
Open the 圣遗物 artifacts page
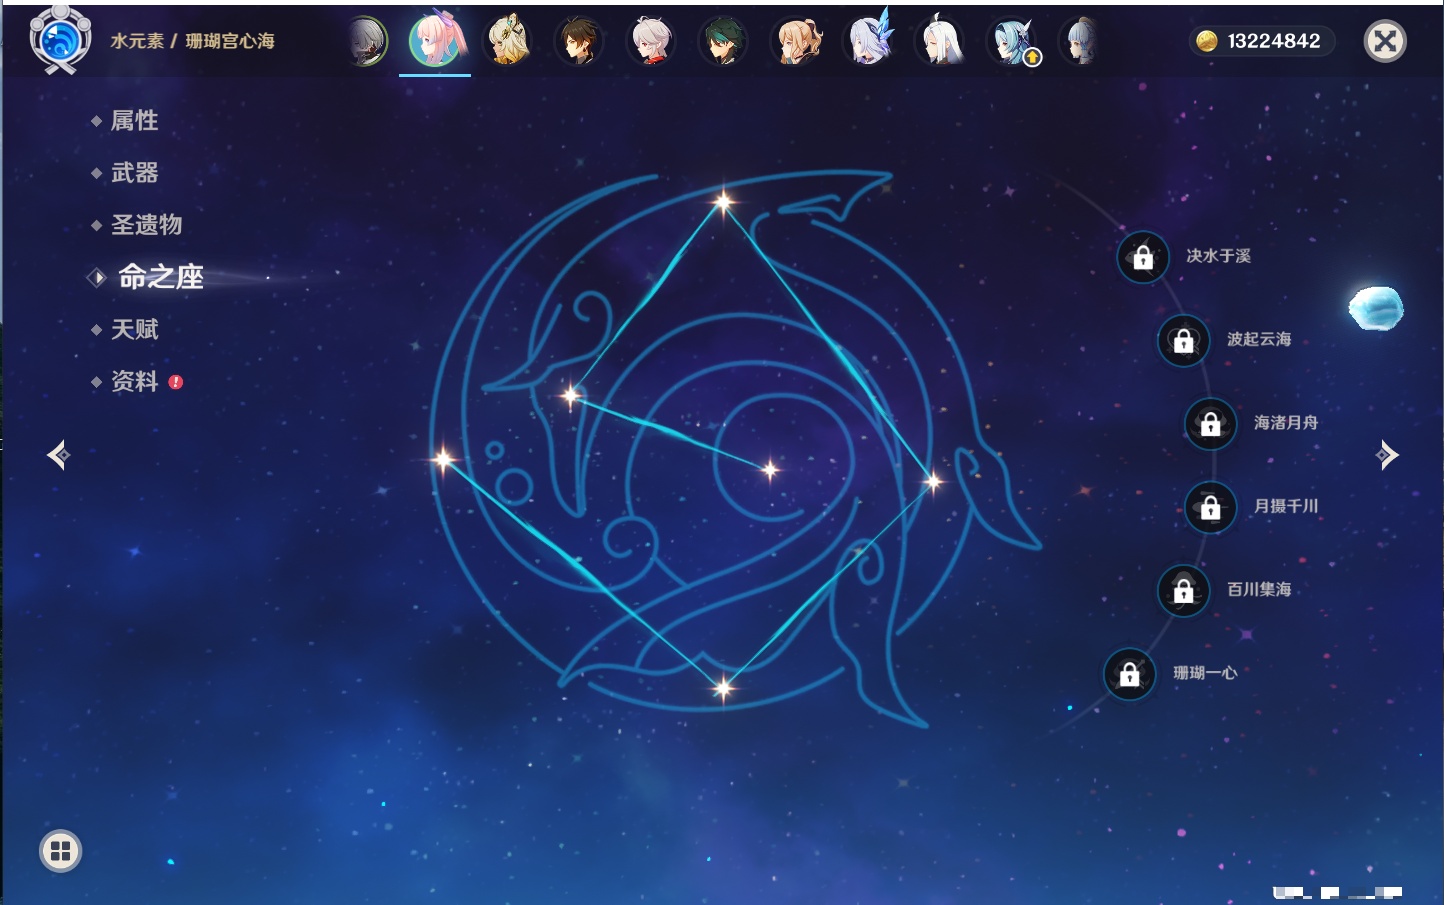pos(146,225)
